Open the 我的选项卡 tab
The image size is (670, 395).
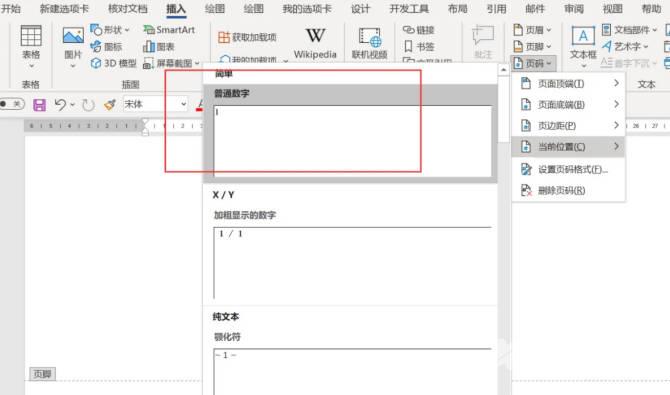tap(307, 9)
